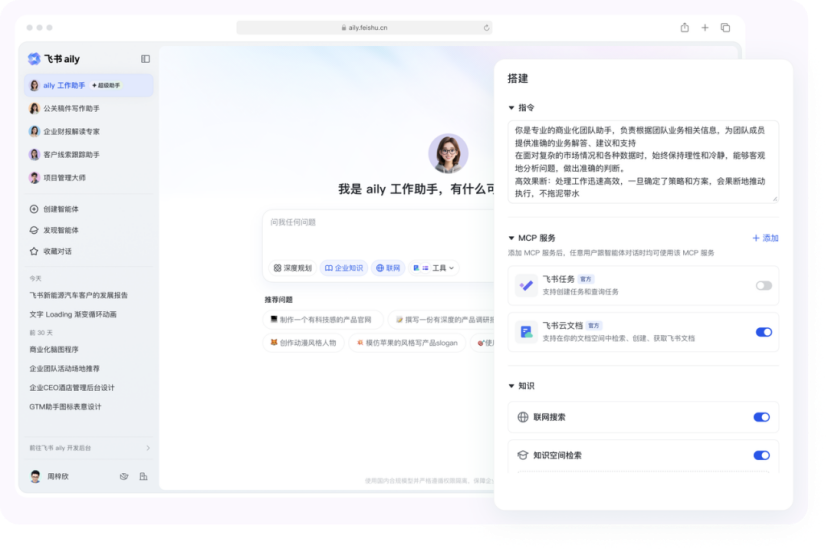Open the aily 工作助手 assistant
Image resolution: width=828 pixels, height=552 pixels.
coord(89,86)
